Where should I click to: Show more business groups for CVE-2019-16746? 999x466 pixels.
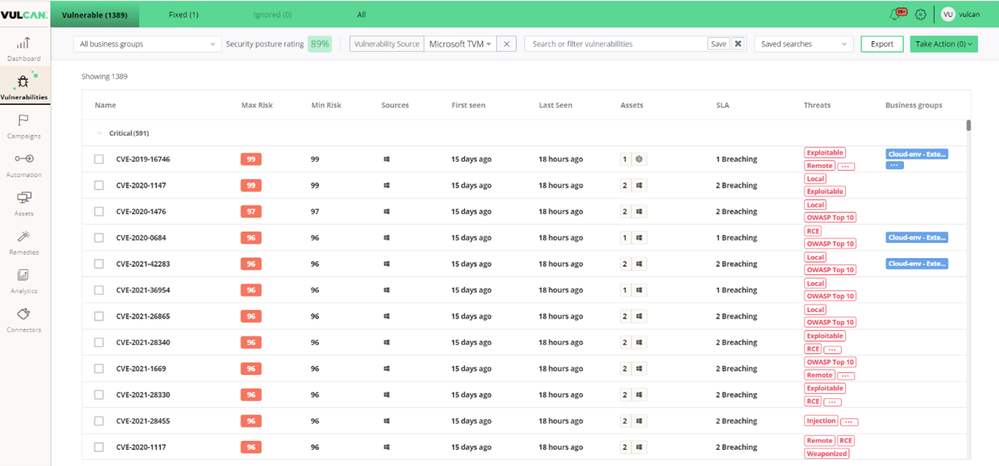(x=894, y=165)
